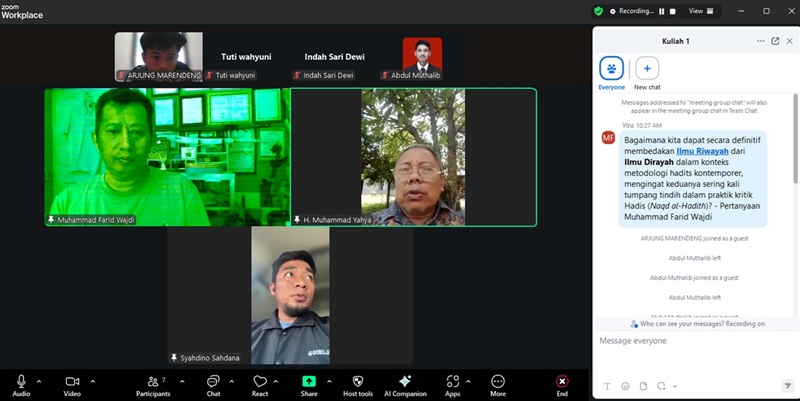Open text formatting options in chat

point(607,386)
